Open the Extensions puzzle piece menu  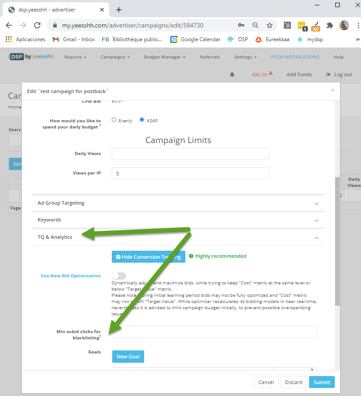tap(330, 25)
